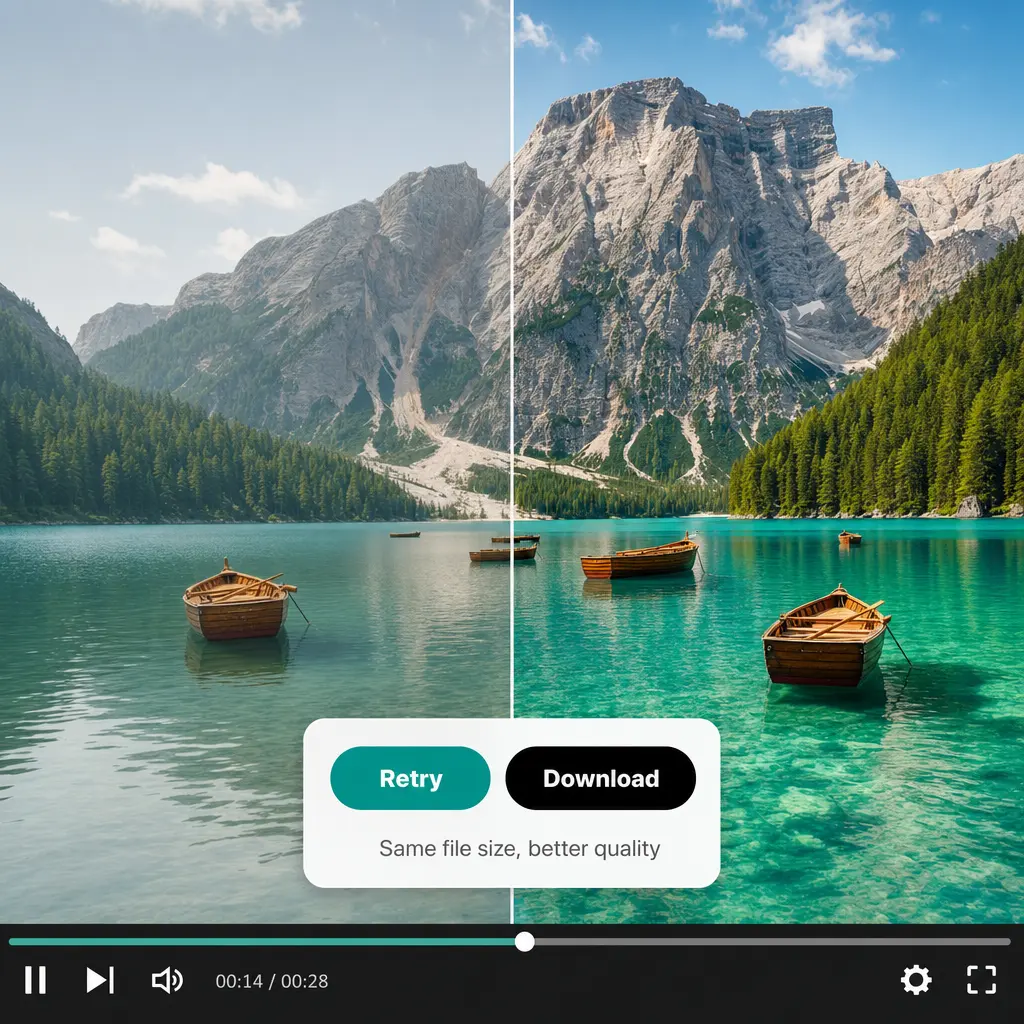Viewport: 1024px width, 1024px height.
Task: Click the Retry button
Action: point(410,778)
